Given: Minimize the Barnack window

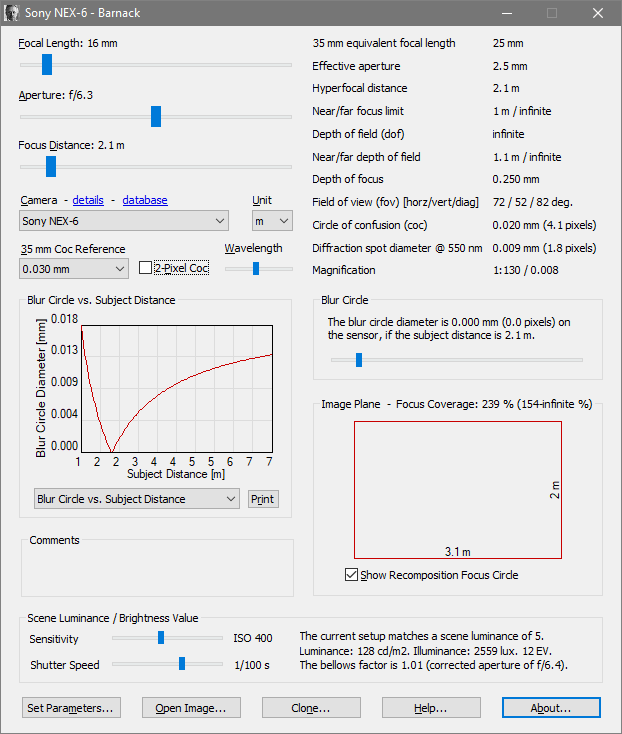Looking at the screenshot, I should pyautogui.click(x=506, y=13).
